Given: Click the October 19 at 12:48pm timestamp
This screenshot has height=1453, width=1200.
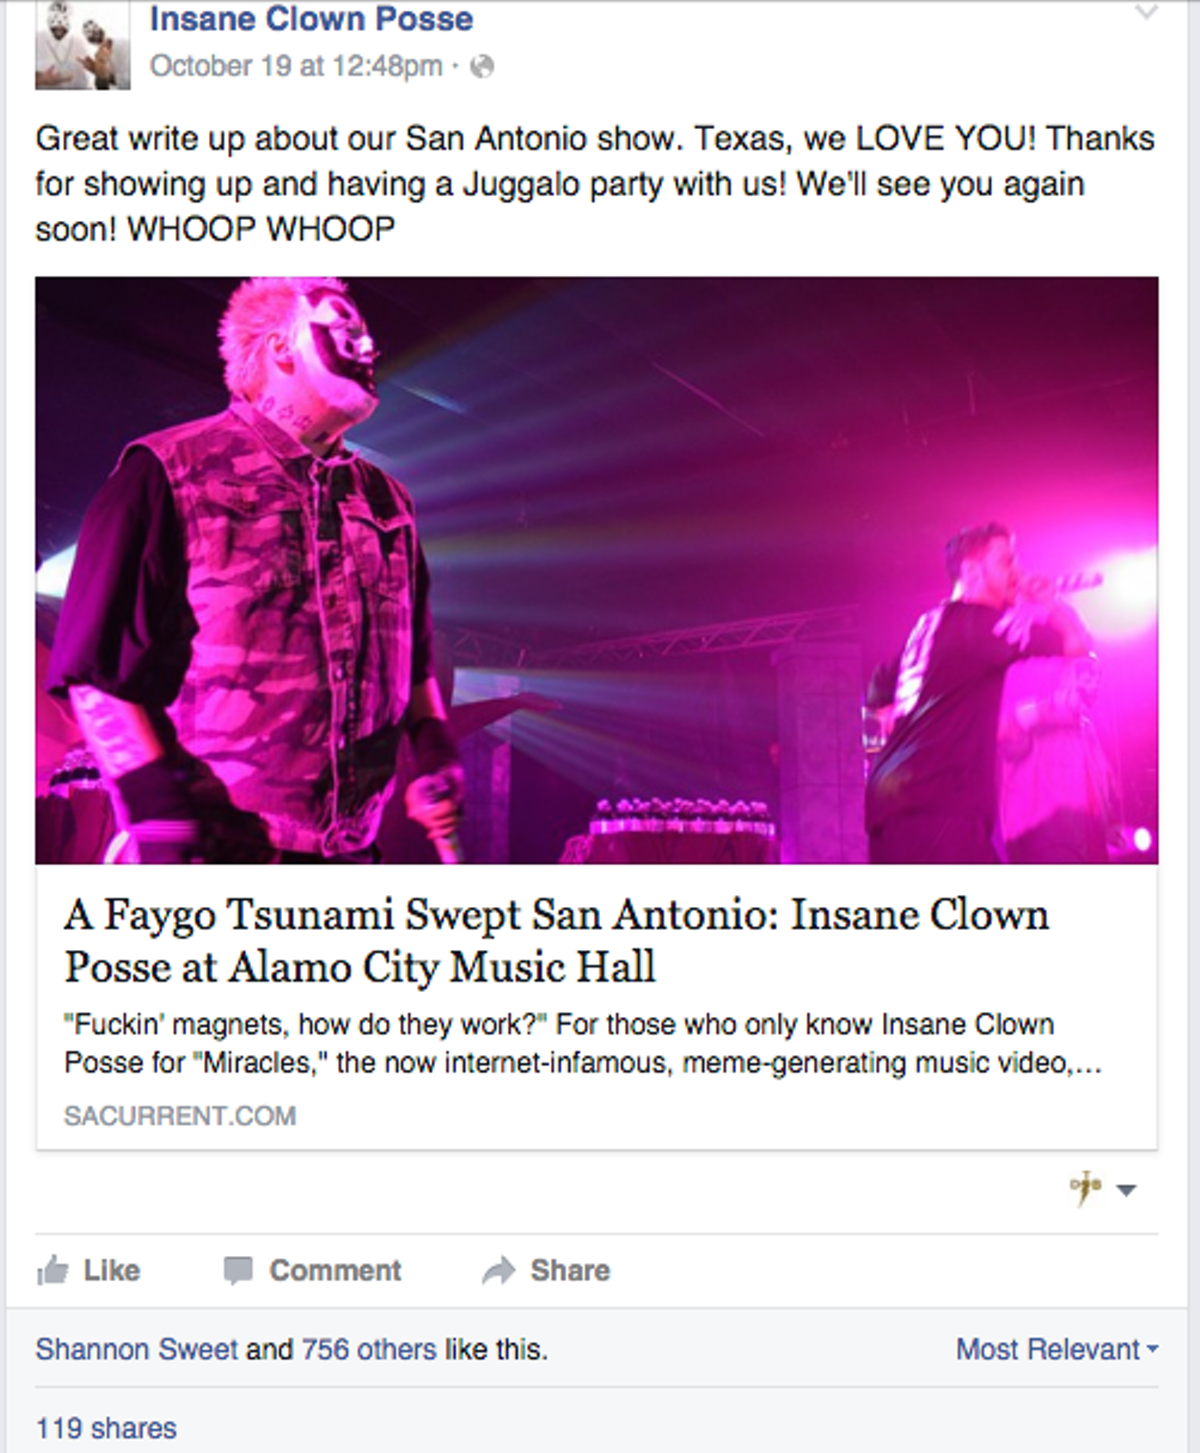Looking at the screenshot, I should [x=296, y=66].
